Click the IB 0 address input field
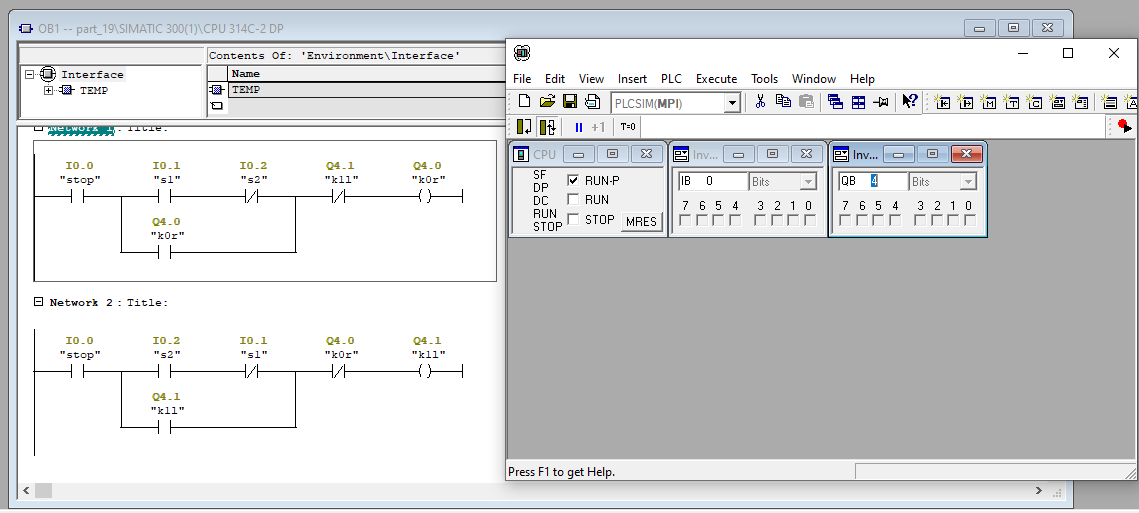This screenshot has width=1139, height=513. (713, 182)
